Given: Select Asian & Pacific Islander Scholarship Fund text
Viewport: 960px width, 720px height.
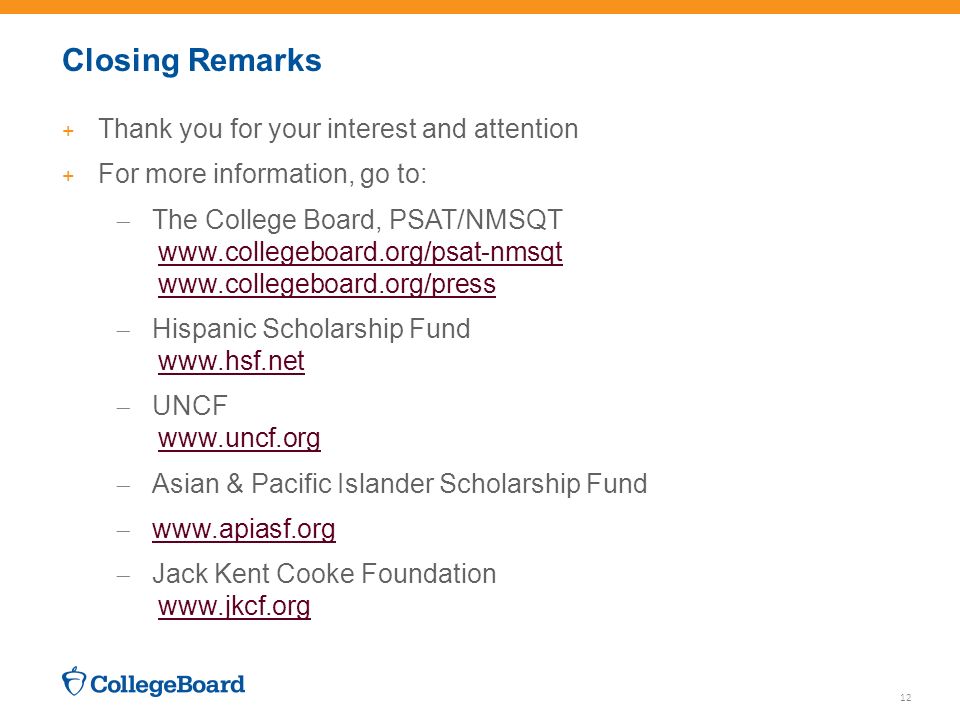Looking at the screenshot, I should (399, 484).
